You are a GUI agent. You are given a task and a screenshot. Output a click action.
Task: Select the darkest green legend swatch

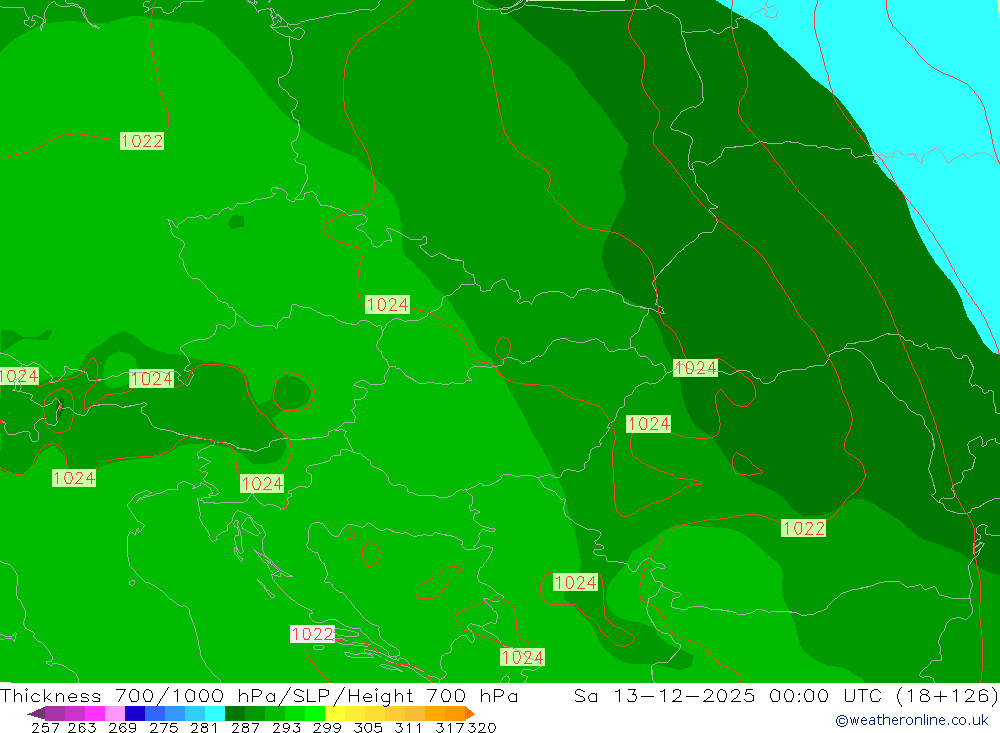click(x=235, y=713)
